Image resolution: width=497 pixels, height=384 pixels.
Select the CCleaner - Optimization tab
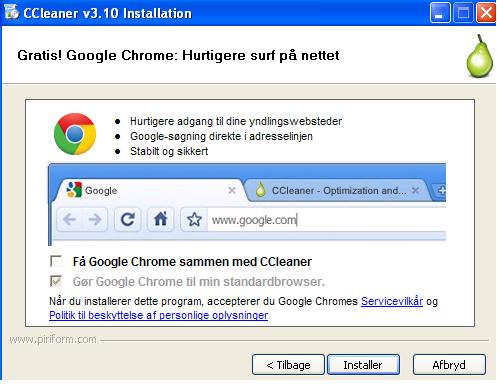(x=337, y=190)
